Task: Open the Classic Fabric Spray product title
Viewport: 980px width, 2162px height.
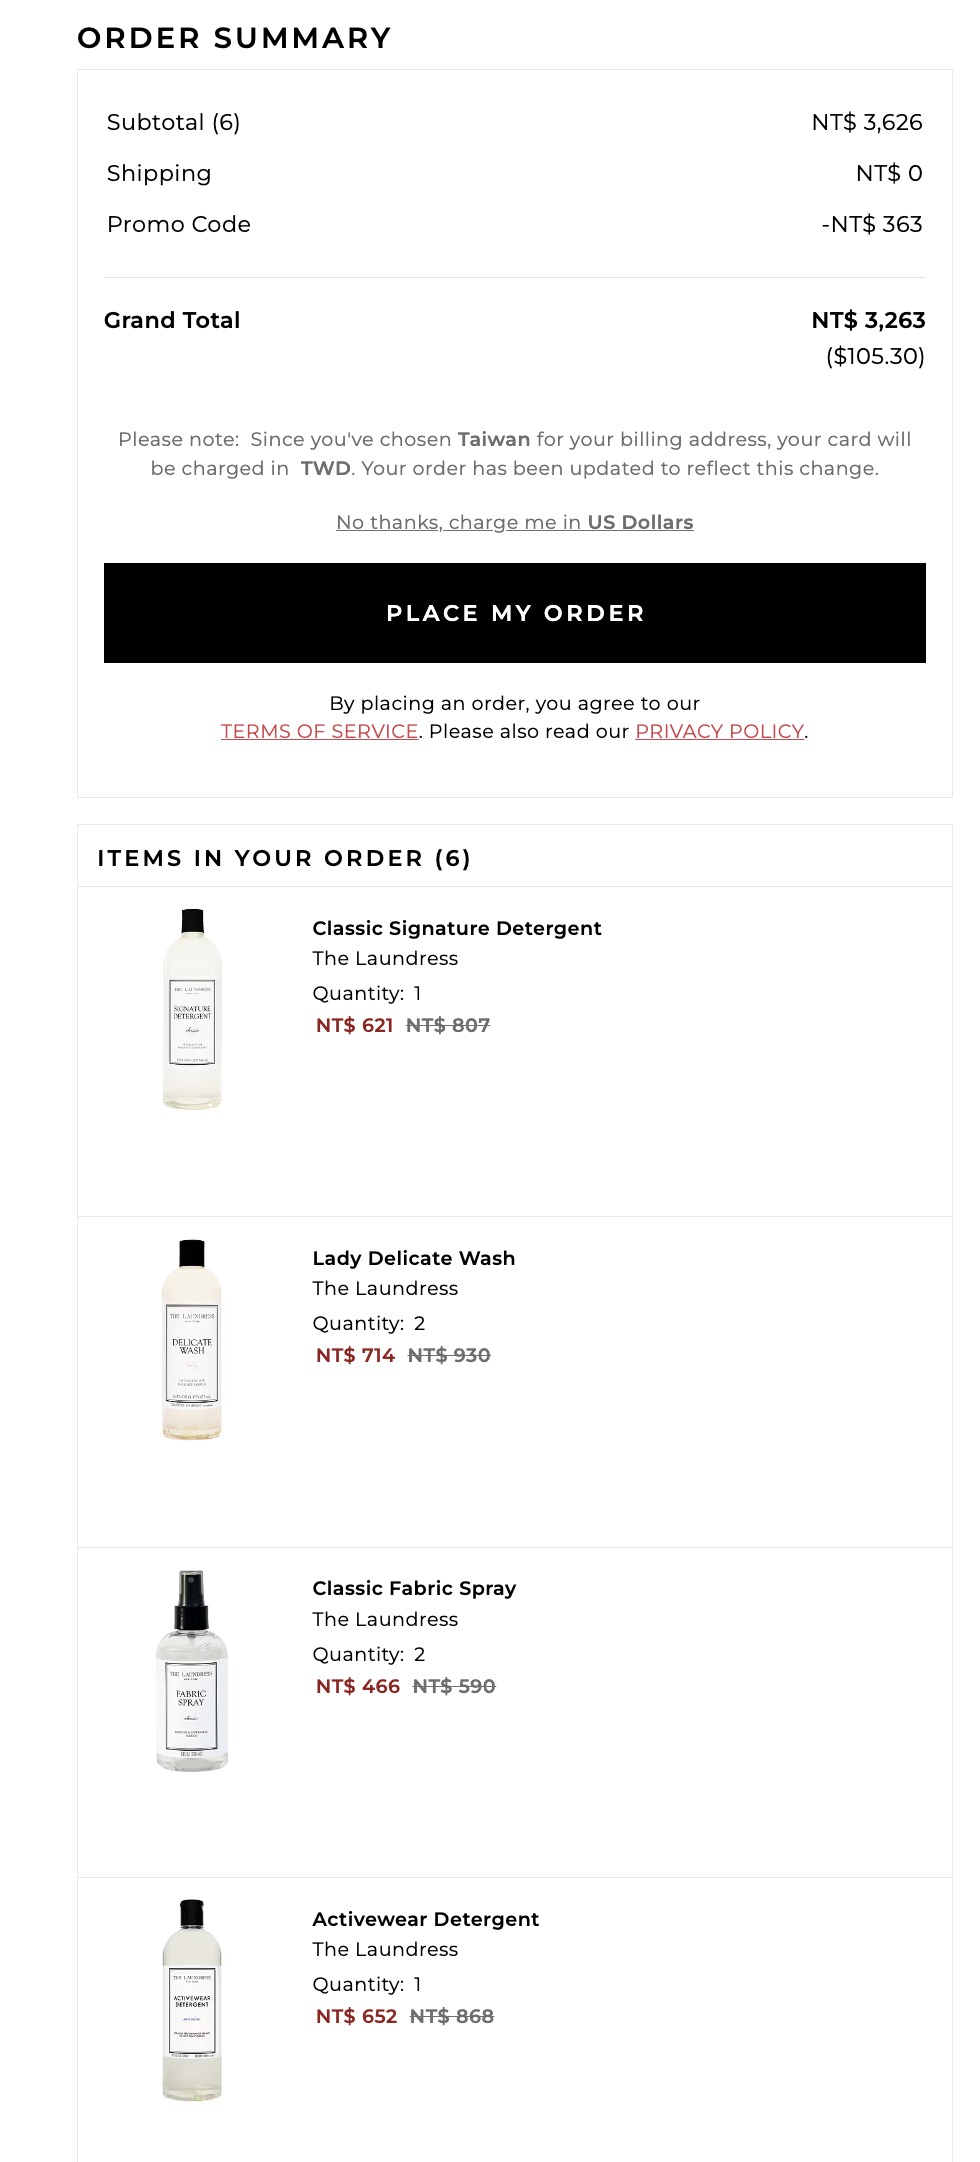Action: (414, 1588)
